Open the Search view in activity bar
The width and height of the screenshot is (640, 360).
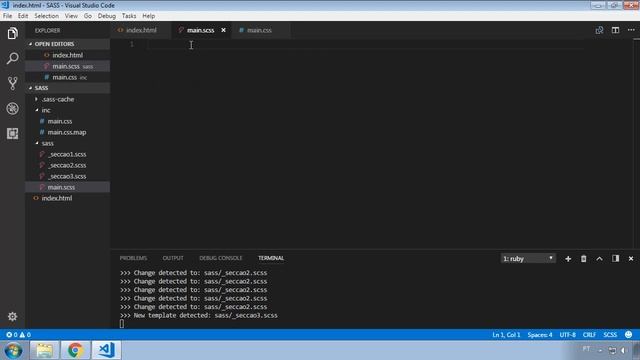click(12, 58)
